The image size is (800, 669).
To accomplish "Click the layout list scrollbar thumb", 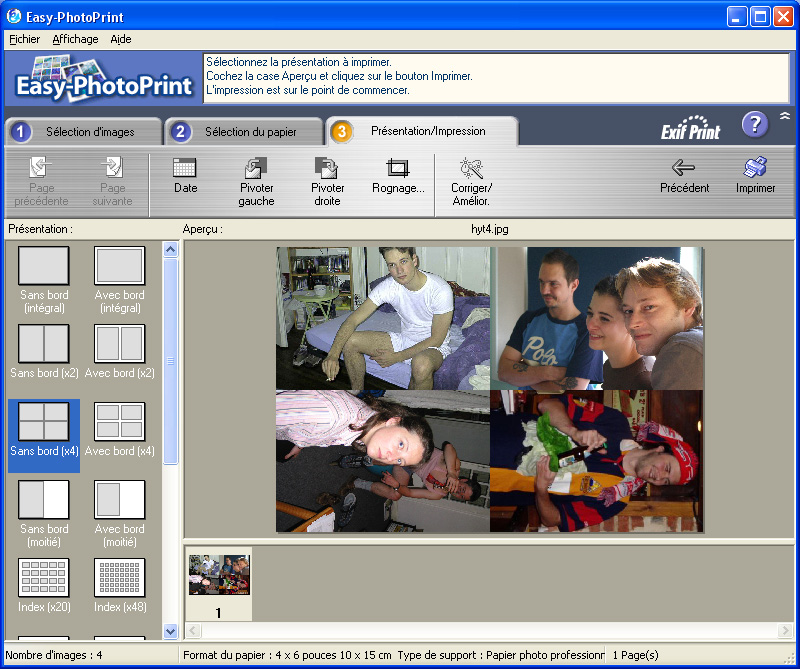I will pos(170,361).
